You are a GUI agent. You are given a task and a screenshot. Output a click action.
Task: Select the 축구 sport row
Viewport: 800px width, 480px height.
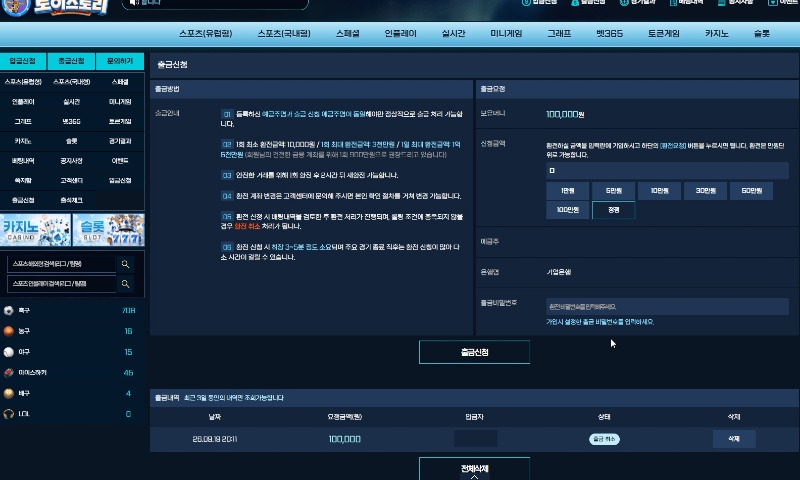72,311
